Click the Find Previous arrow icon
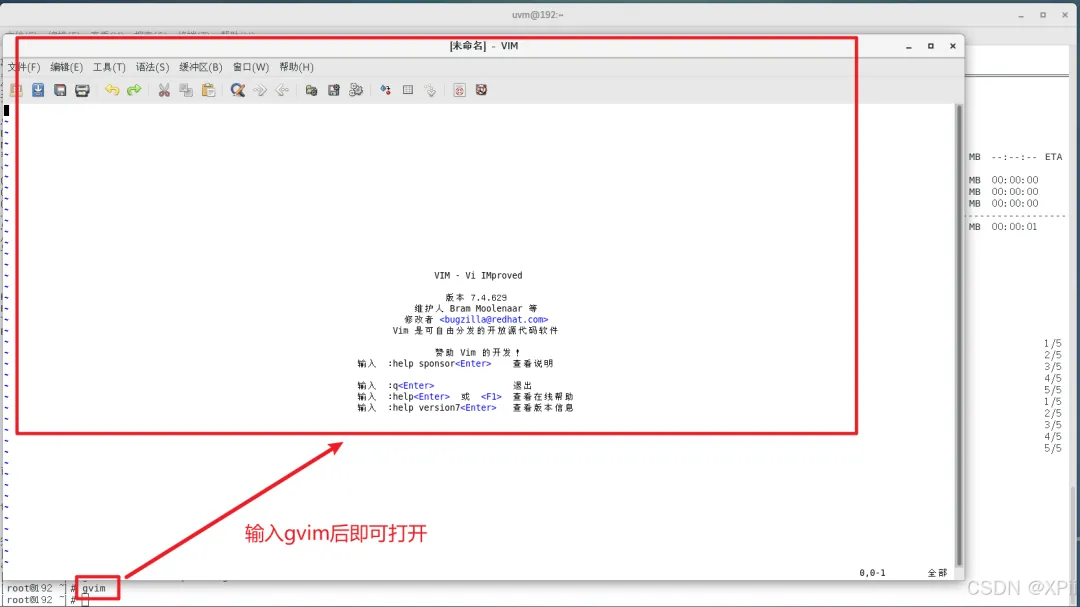Viewport: 1080px width, 607px height. point(282,90)
